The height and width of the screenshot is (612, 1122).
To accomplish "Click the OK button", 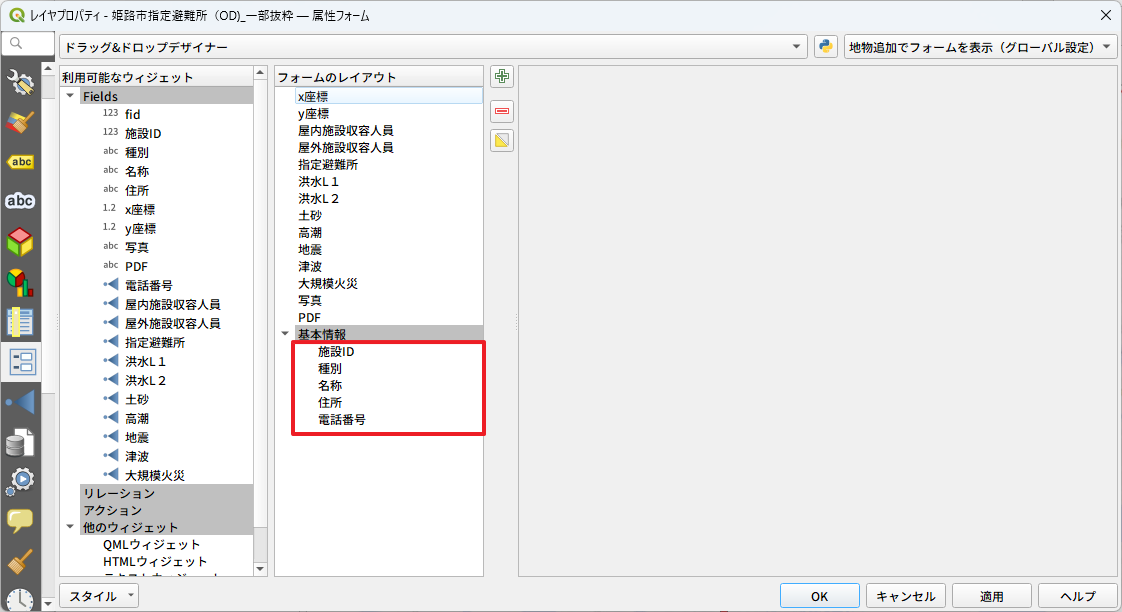I will [x=819, y=596].
